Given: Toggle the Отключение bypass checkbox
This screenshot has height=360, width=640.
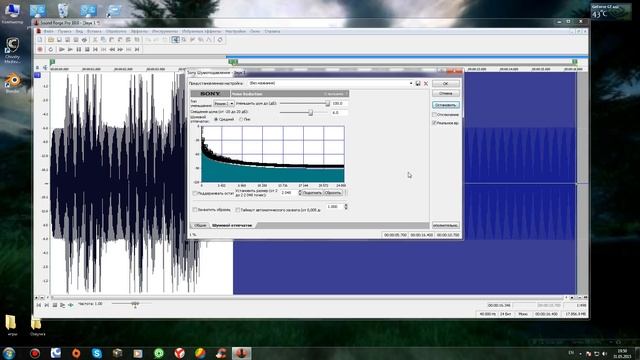Looking at the screenshot, I should (x=435, y=115).
